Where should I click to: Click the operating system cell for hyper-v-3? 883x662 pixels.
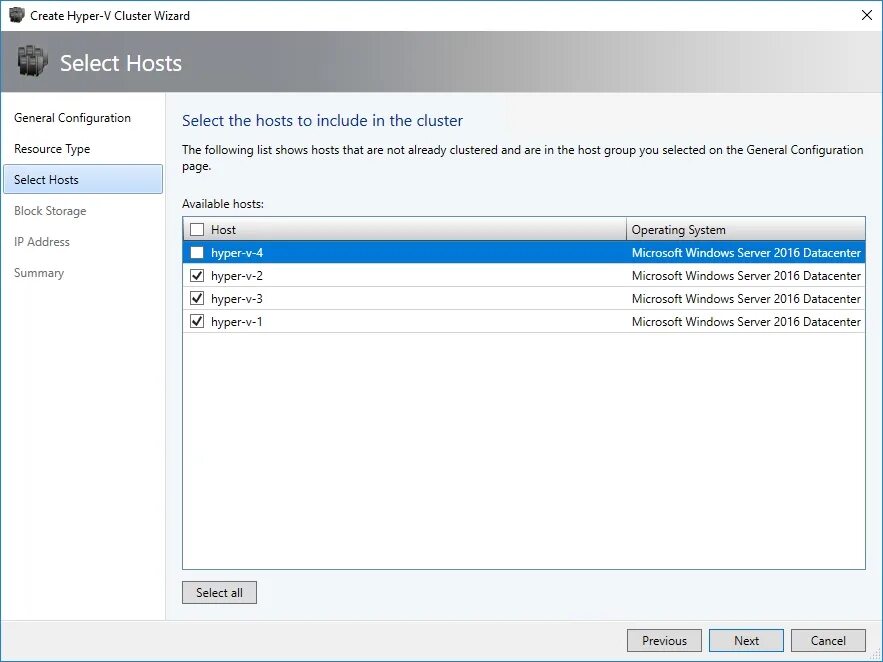(x=746, y=299)
